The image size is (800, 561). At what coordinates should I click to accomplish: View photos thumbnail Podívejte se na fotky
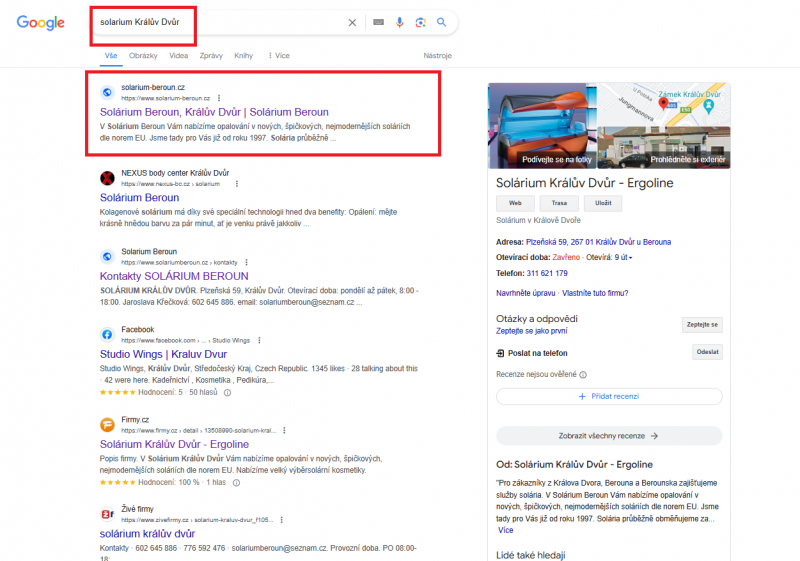(x=542, y=126)
